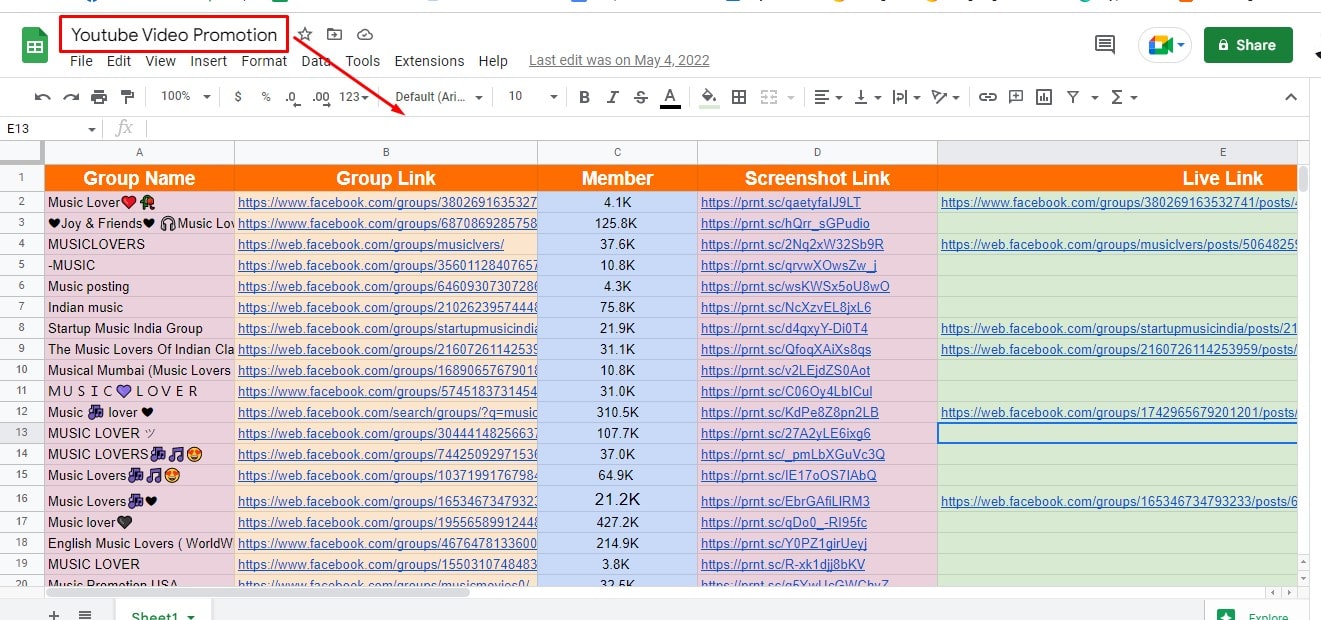Click the Merge cells icon

pyautogui.click(x=769, y=97)
